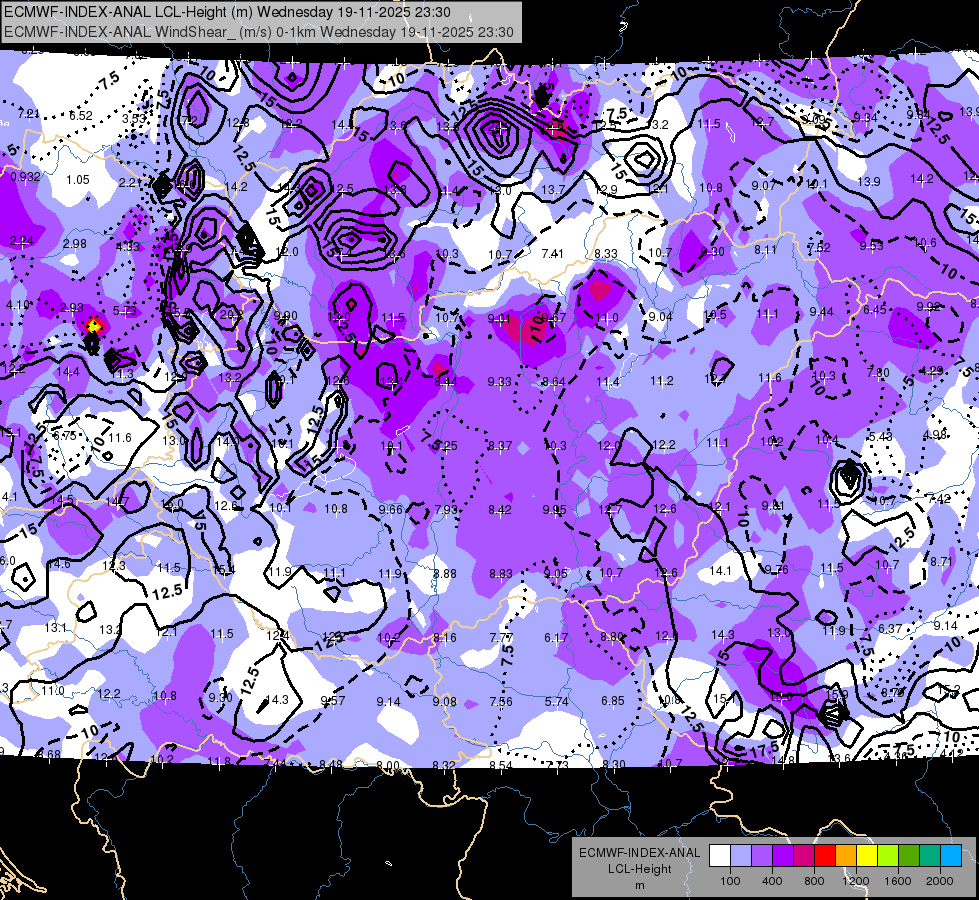
Task: Click the wind shear value '8.71'
Action: (941, 562)
